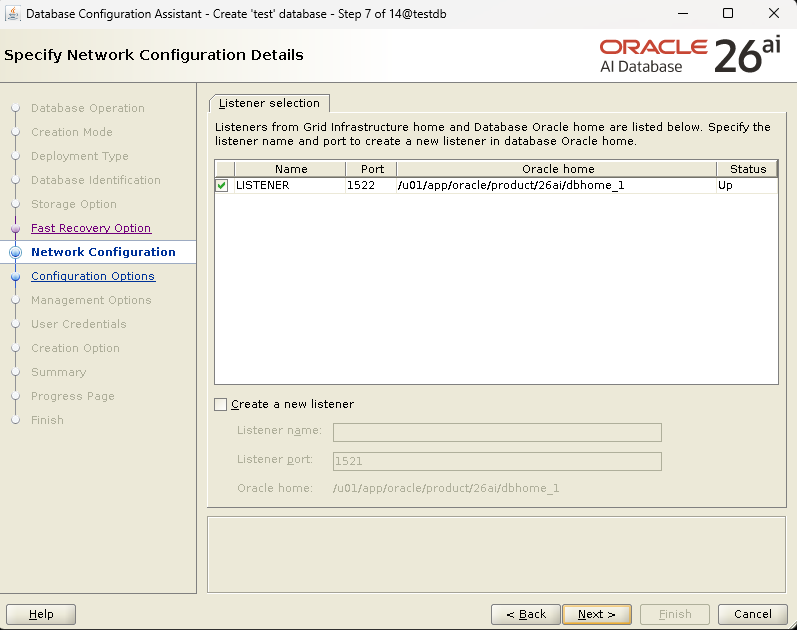
Task: Select the LISTENER name cell
Action: click(x=290, y=186)
